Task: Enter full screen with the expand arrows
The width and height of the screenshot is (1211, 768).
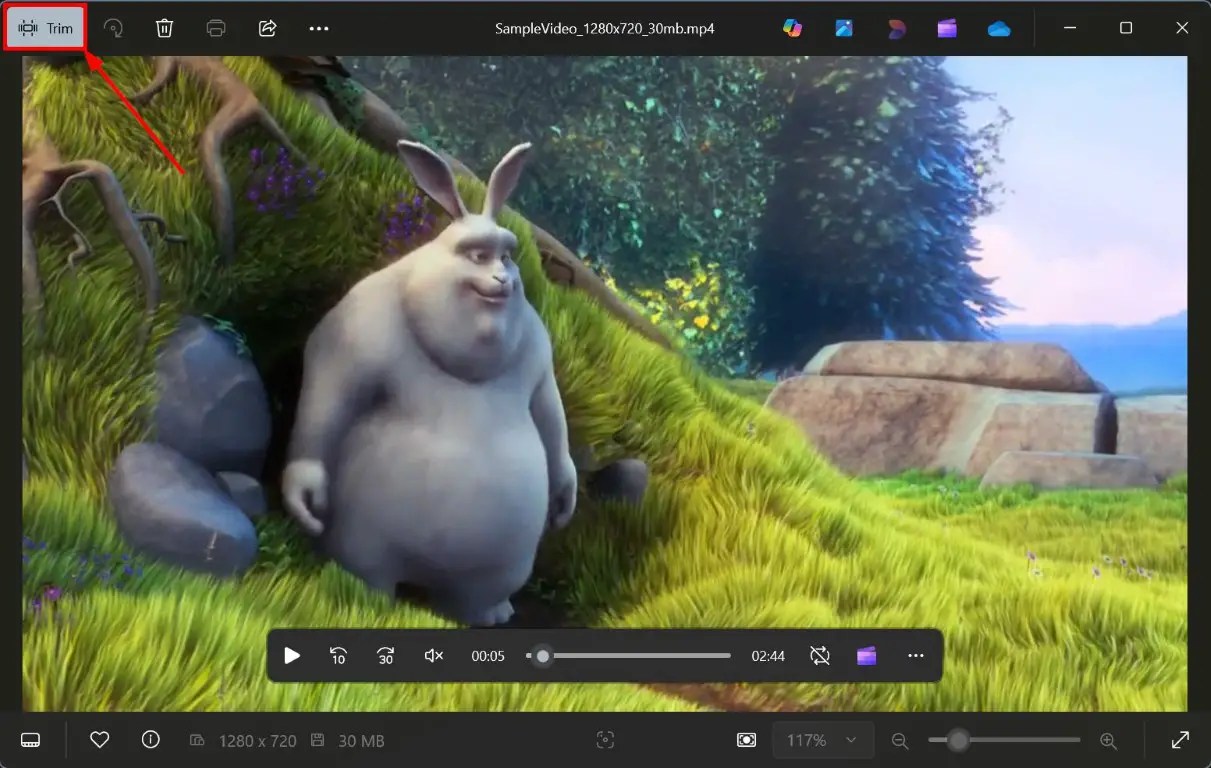Action: (1180, 740)
